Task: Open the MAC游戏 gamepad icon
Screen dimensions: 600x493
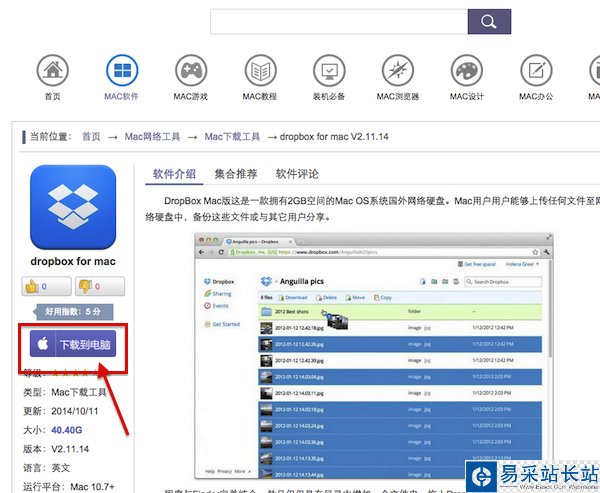Action: coord(191,71)
